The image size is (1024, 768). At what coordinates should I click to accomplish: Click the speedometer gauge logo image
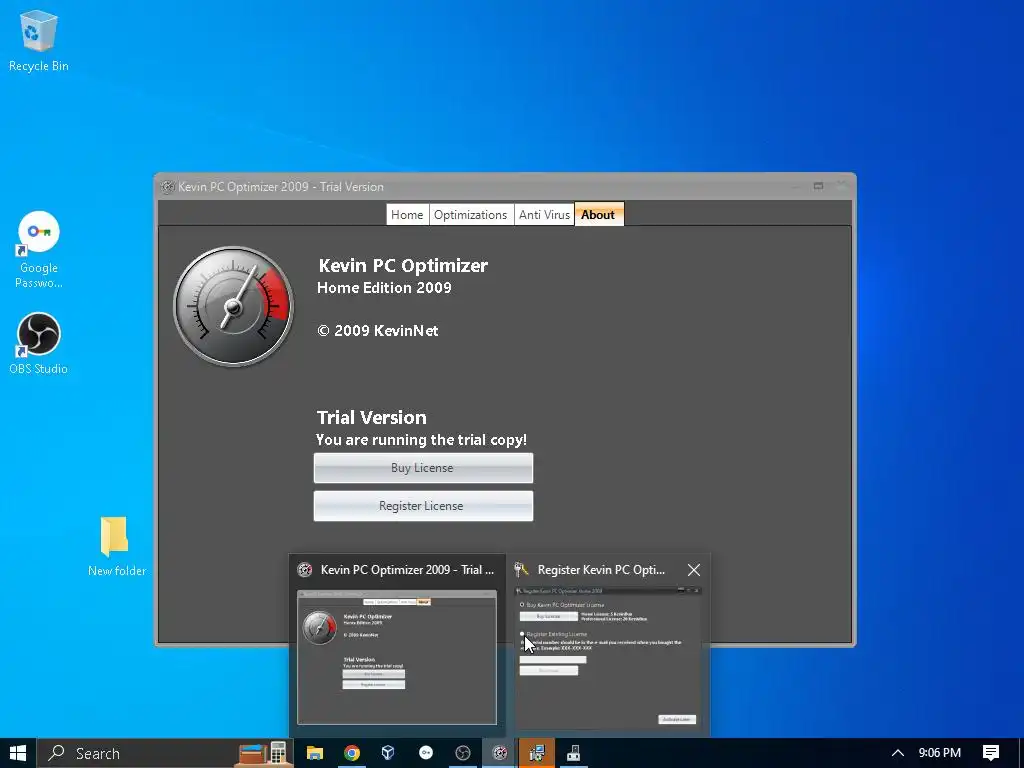[x=234, y=306]
